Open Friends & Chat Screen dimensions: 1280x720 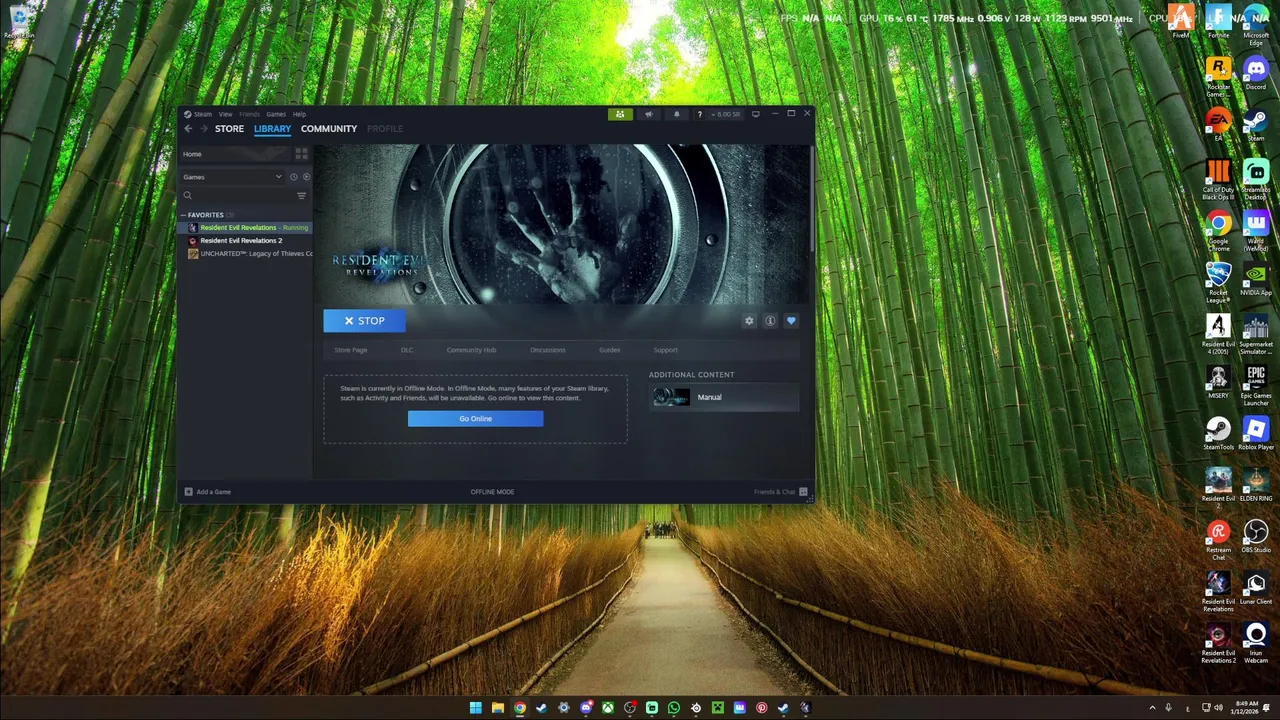pyautogui.click(x=781, y=492)
